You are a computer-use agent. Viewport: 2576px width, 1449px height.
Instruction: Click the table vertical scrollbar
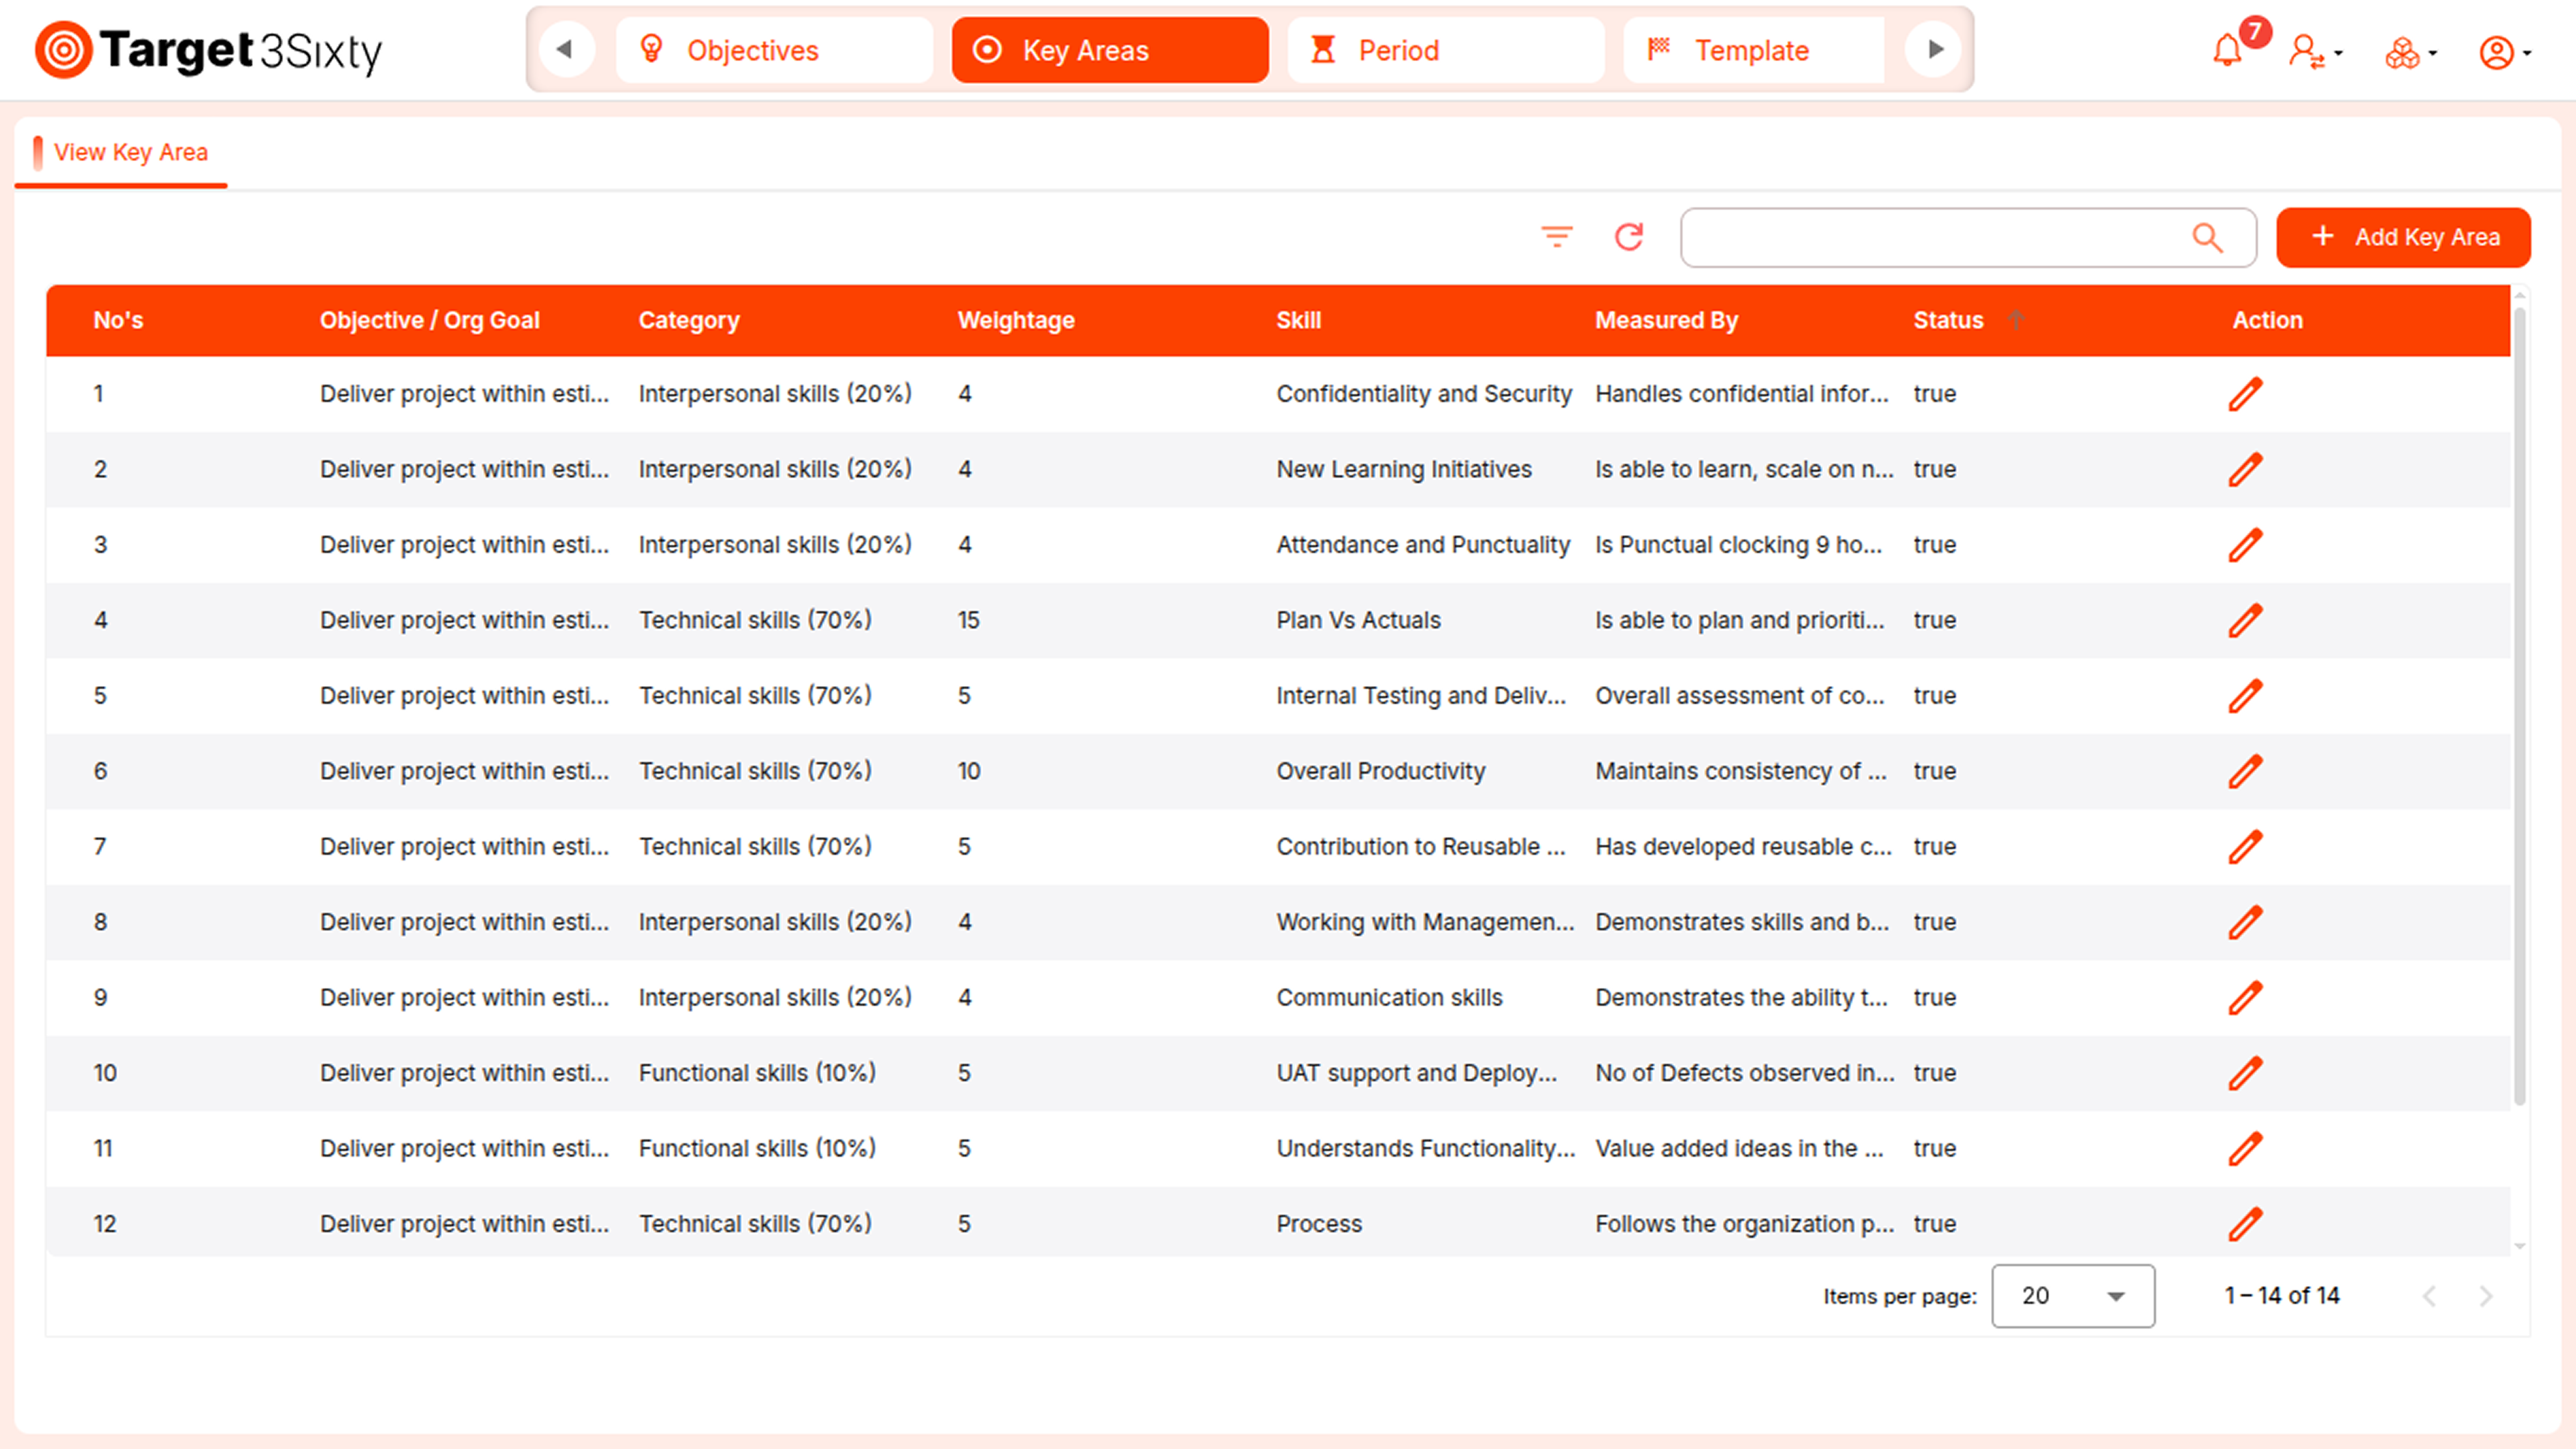pyautogui.click(x=2519, y=700)
